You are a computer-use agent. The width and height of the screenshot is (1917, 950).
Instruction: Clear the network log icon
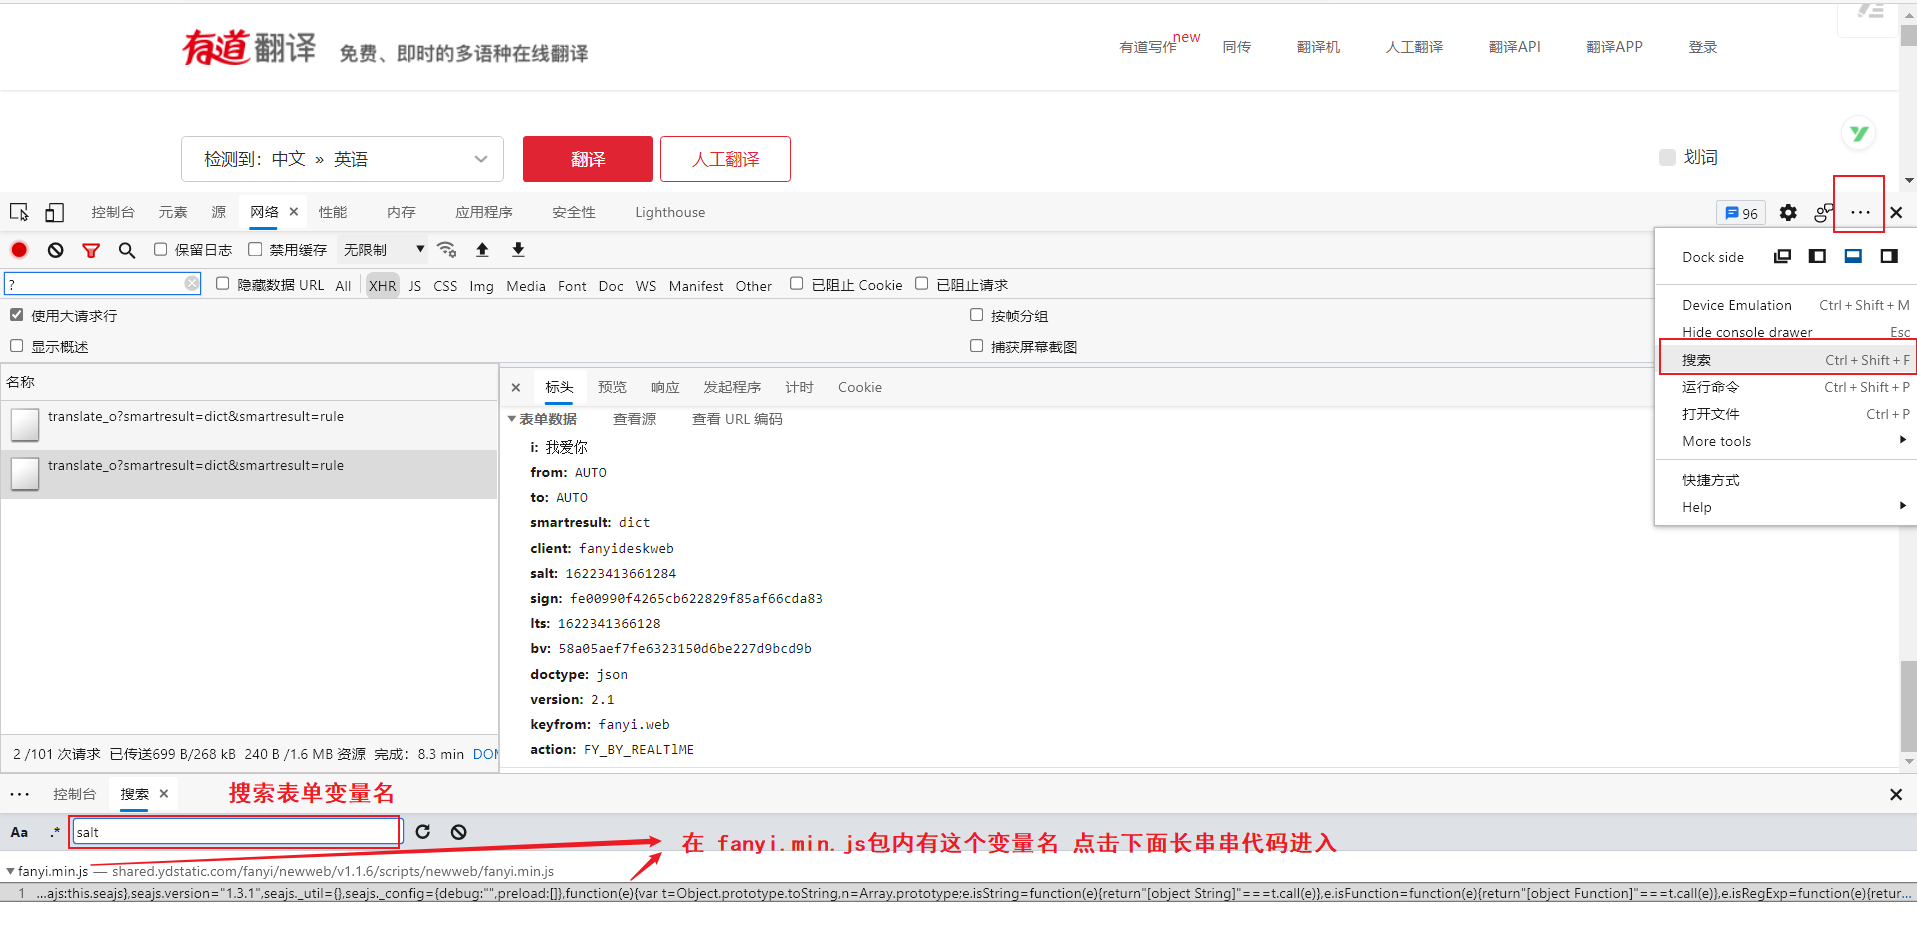tap(56, 250)
